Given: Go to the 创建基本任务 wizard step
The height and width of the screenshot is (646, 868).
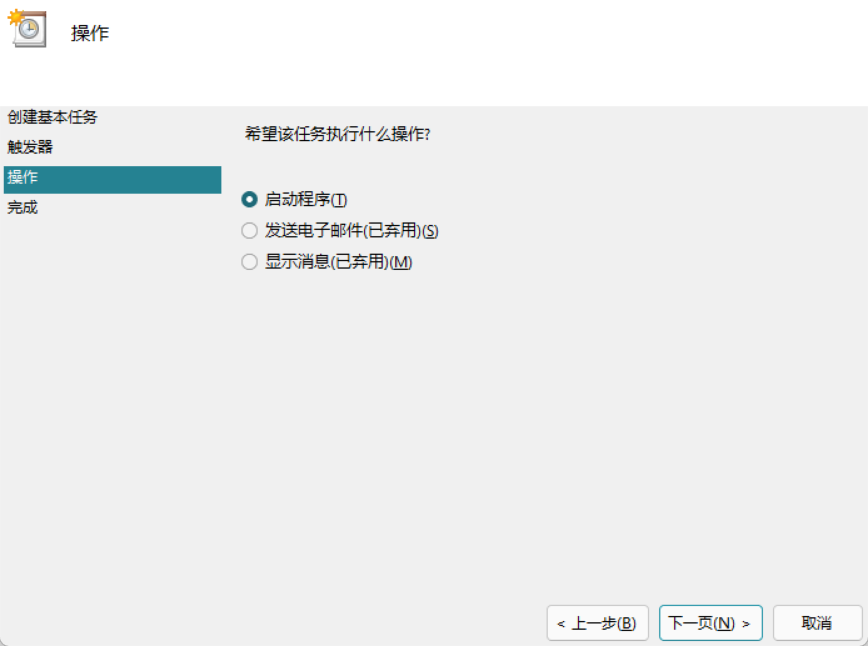Looking at the screenshot, I should tap(52, 117).
